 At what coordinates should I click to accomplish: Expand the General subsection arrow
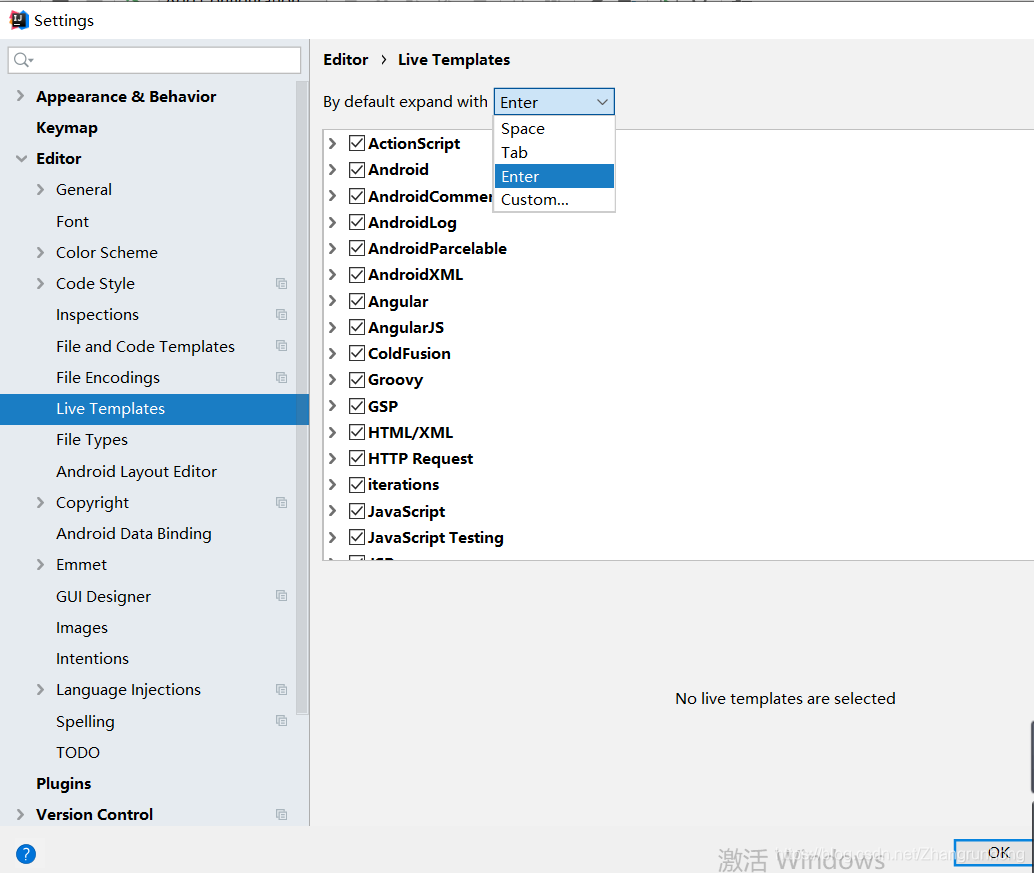(41, 190)
